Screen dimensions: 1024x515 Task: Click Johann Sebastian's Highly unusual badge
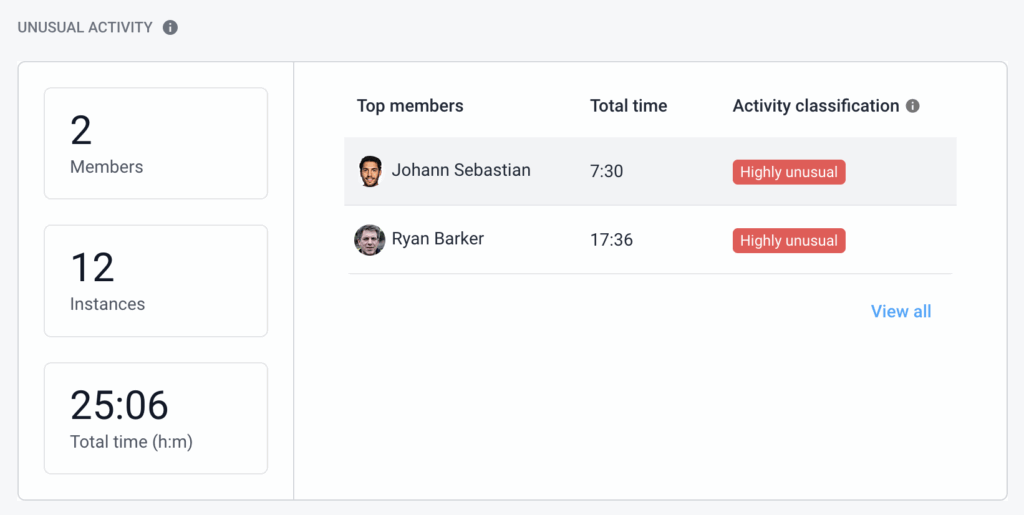click(x=789, y=172)
